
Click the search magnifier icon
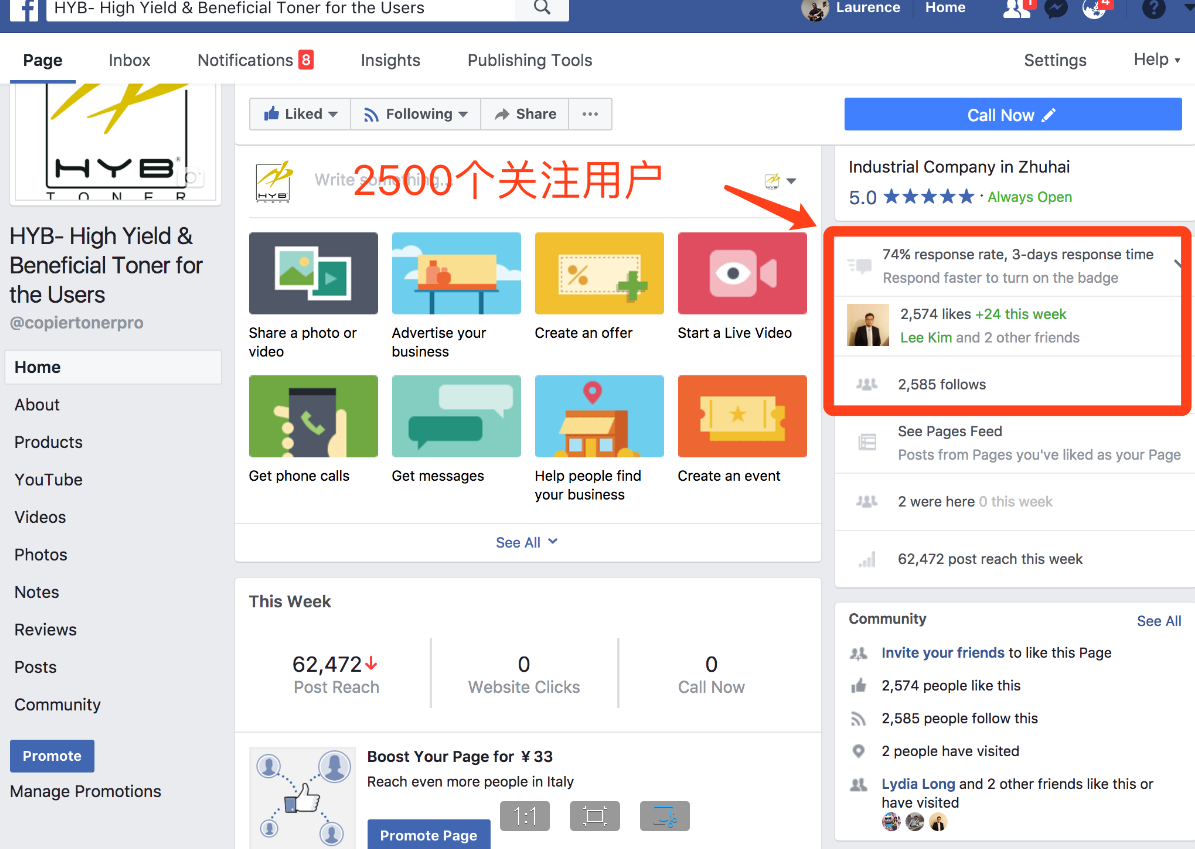click(542, 9)
